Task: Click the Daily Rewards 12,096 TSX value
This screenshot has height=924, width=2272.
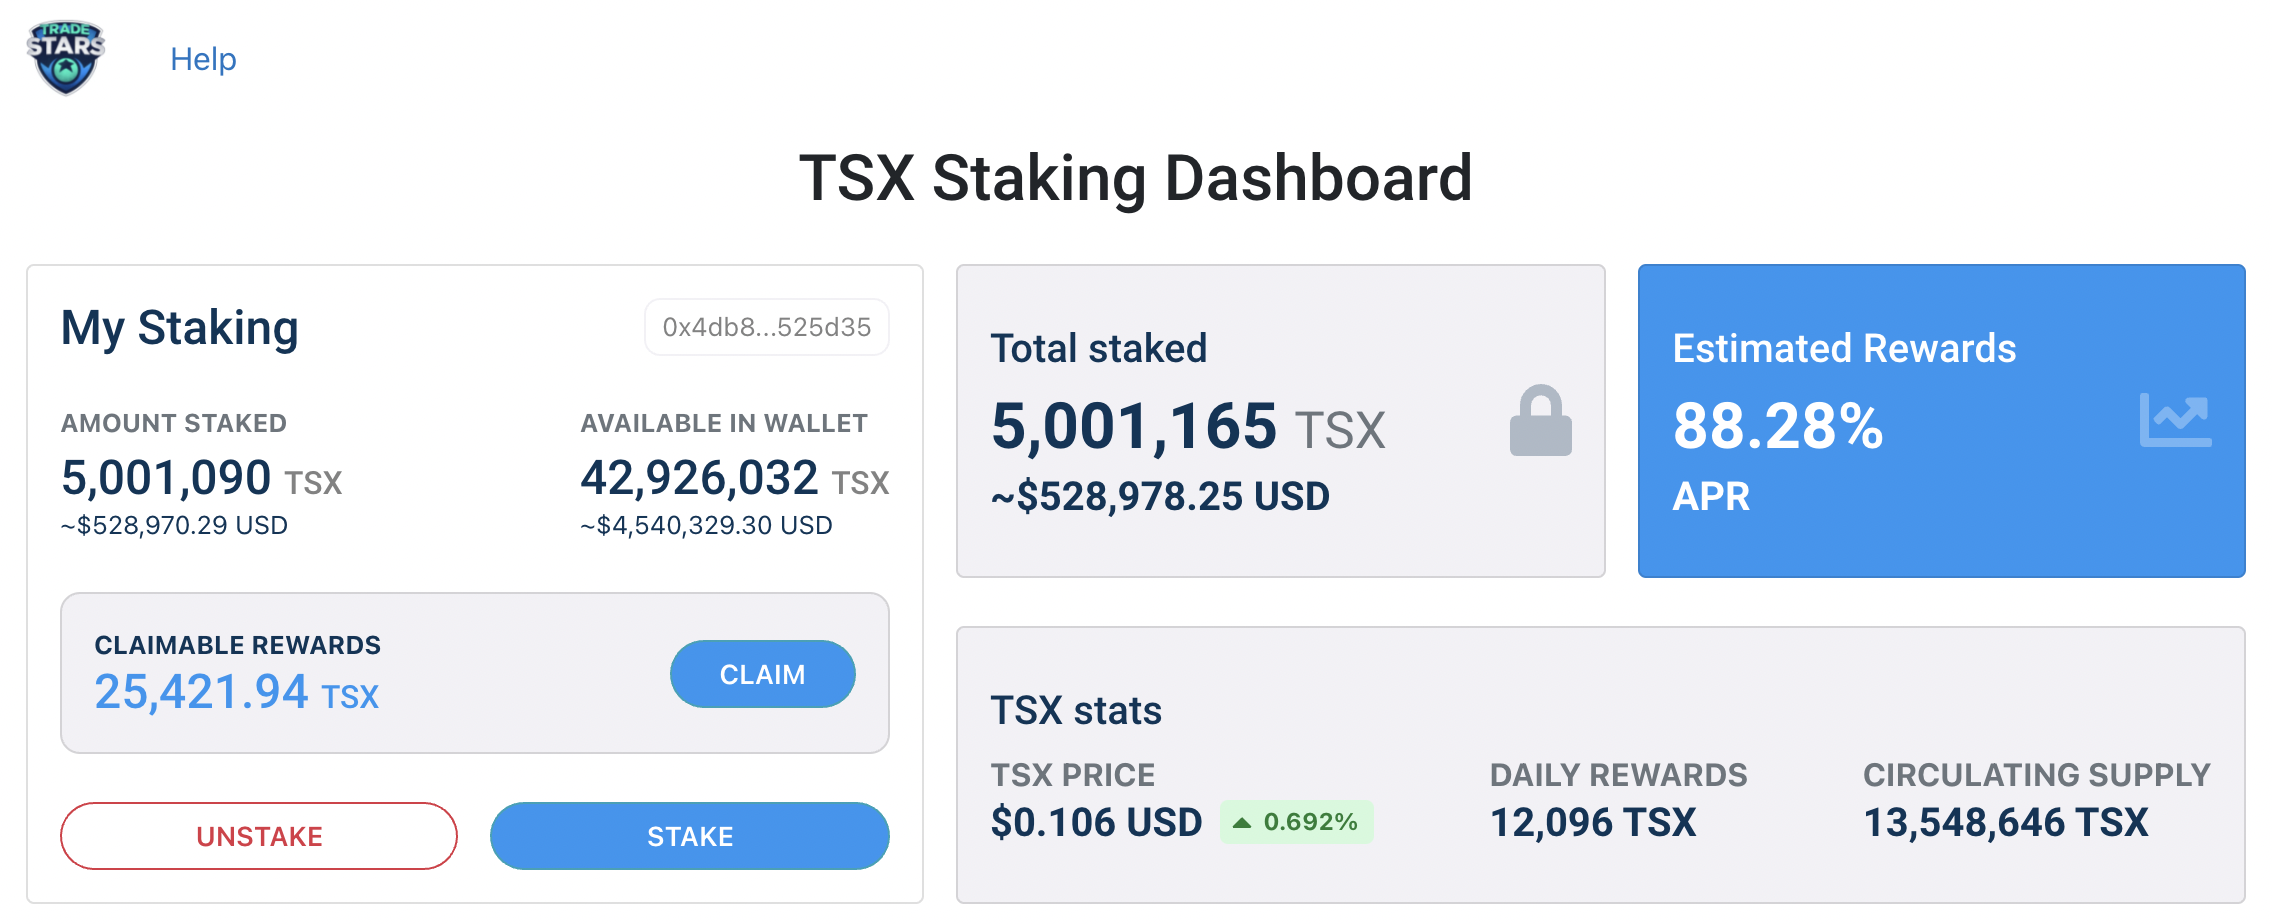Action: tap(1593, 822)
